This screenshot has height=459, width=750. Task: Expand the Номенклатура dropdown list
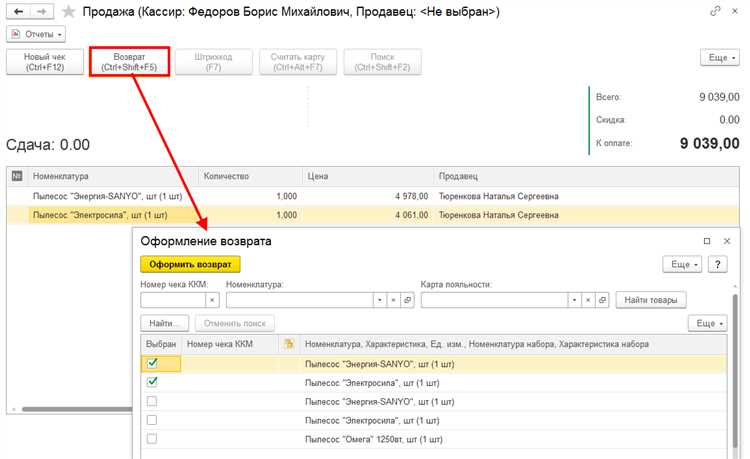tap(378, 300)
